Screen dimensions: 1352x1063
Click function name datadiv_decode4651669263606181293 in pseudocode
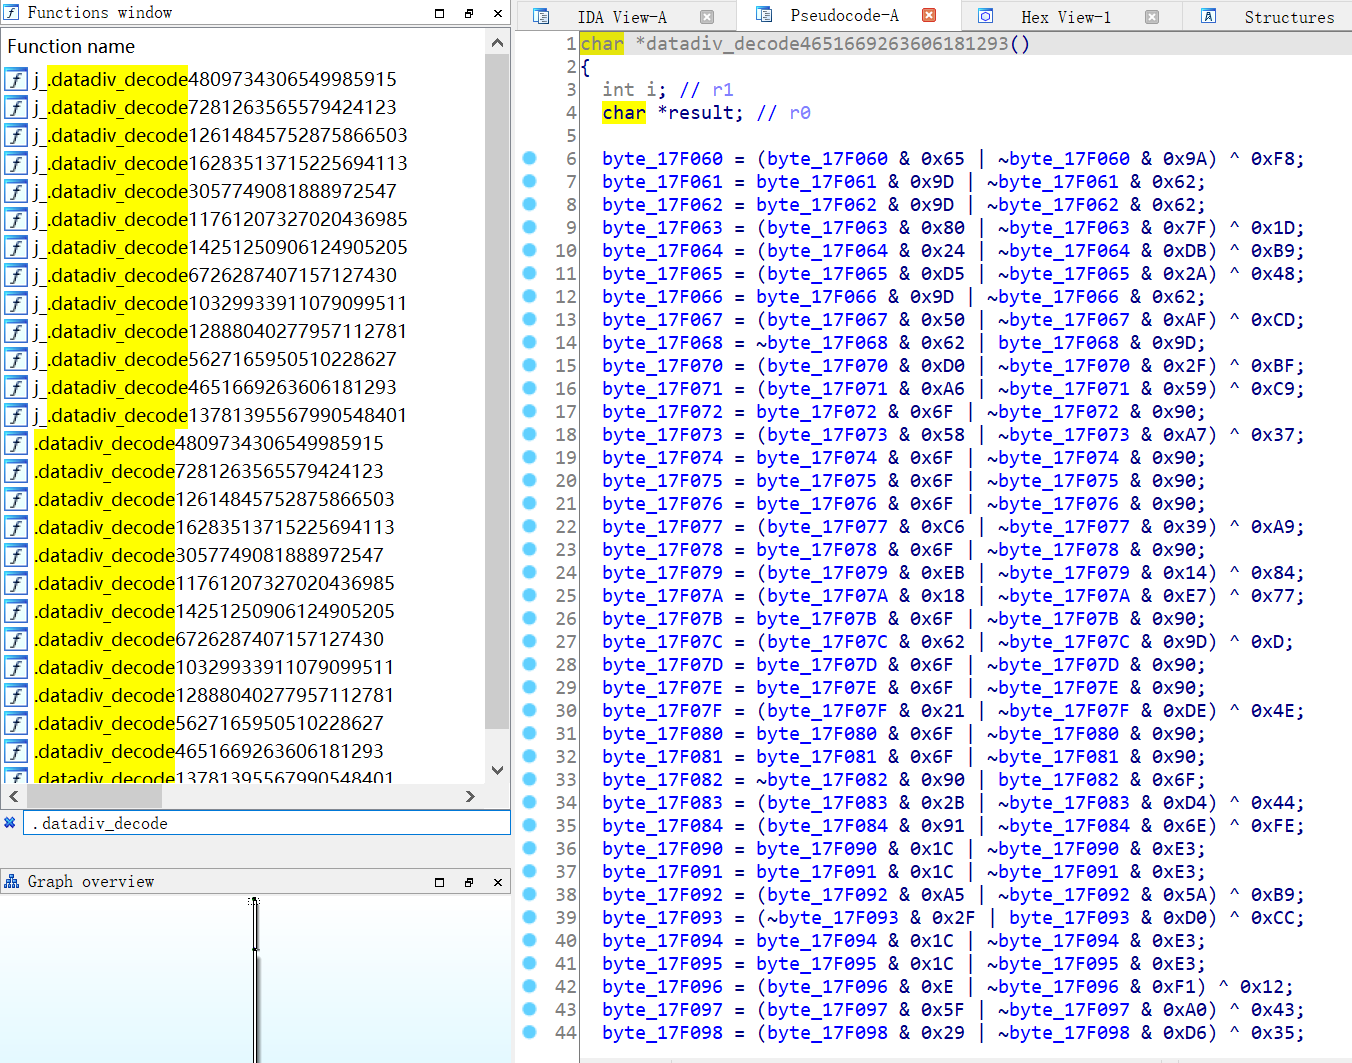(x=827, y=43)
